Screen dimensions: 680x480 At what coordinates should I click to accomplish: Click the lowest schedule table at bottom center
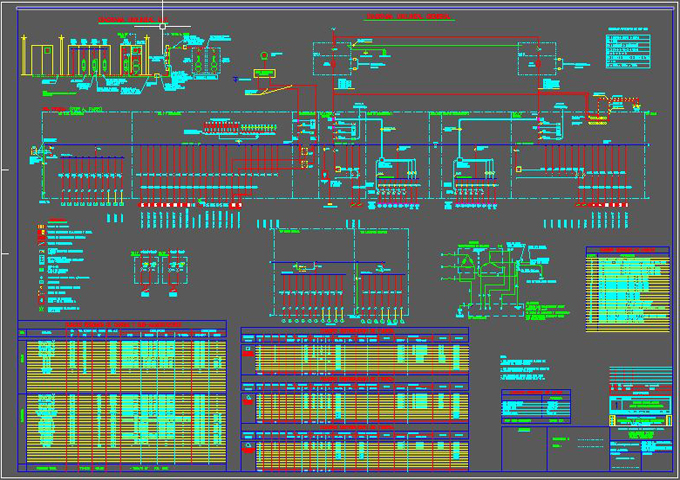(x=354, y=450)
